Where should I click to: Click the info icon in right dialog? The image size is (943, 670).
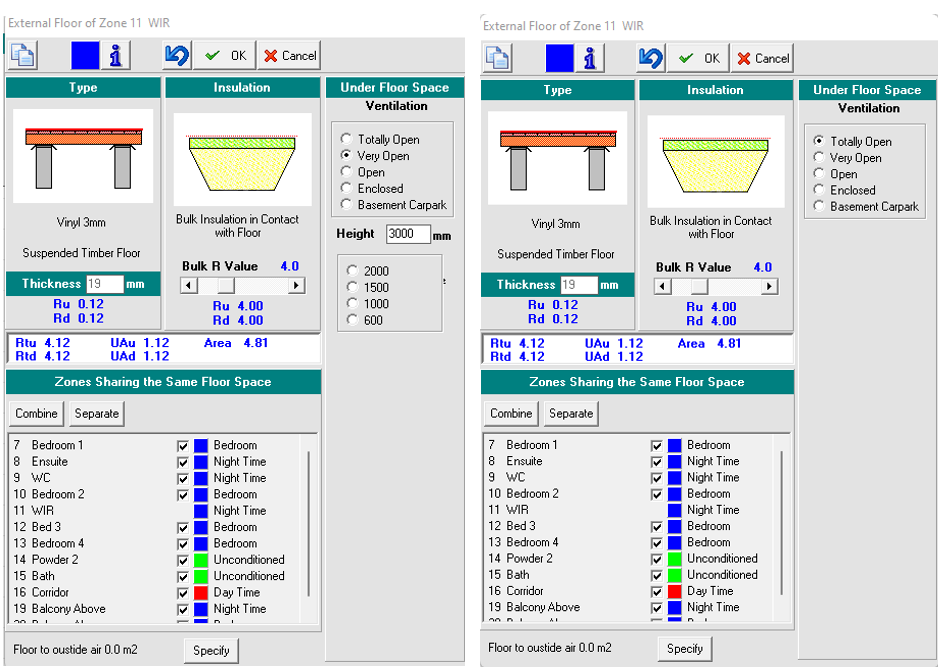(590, 58)
